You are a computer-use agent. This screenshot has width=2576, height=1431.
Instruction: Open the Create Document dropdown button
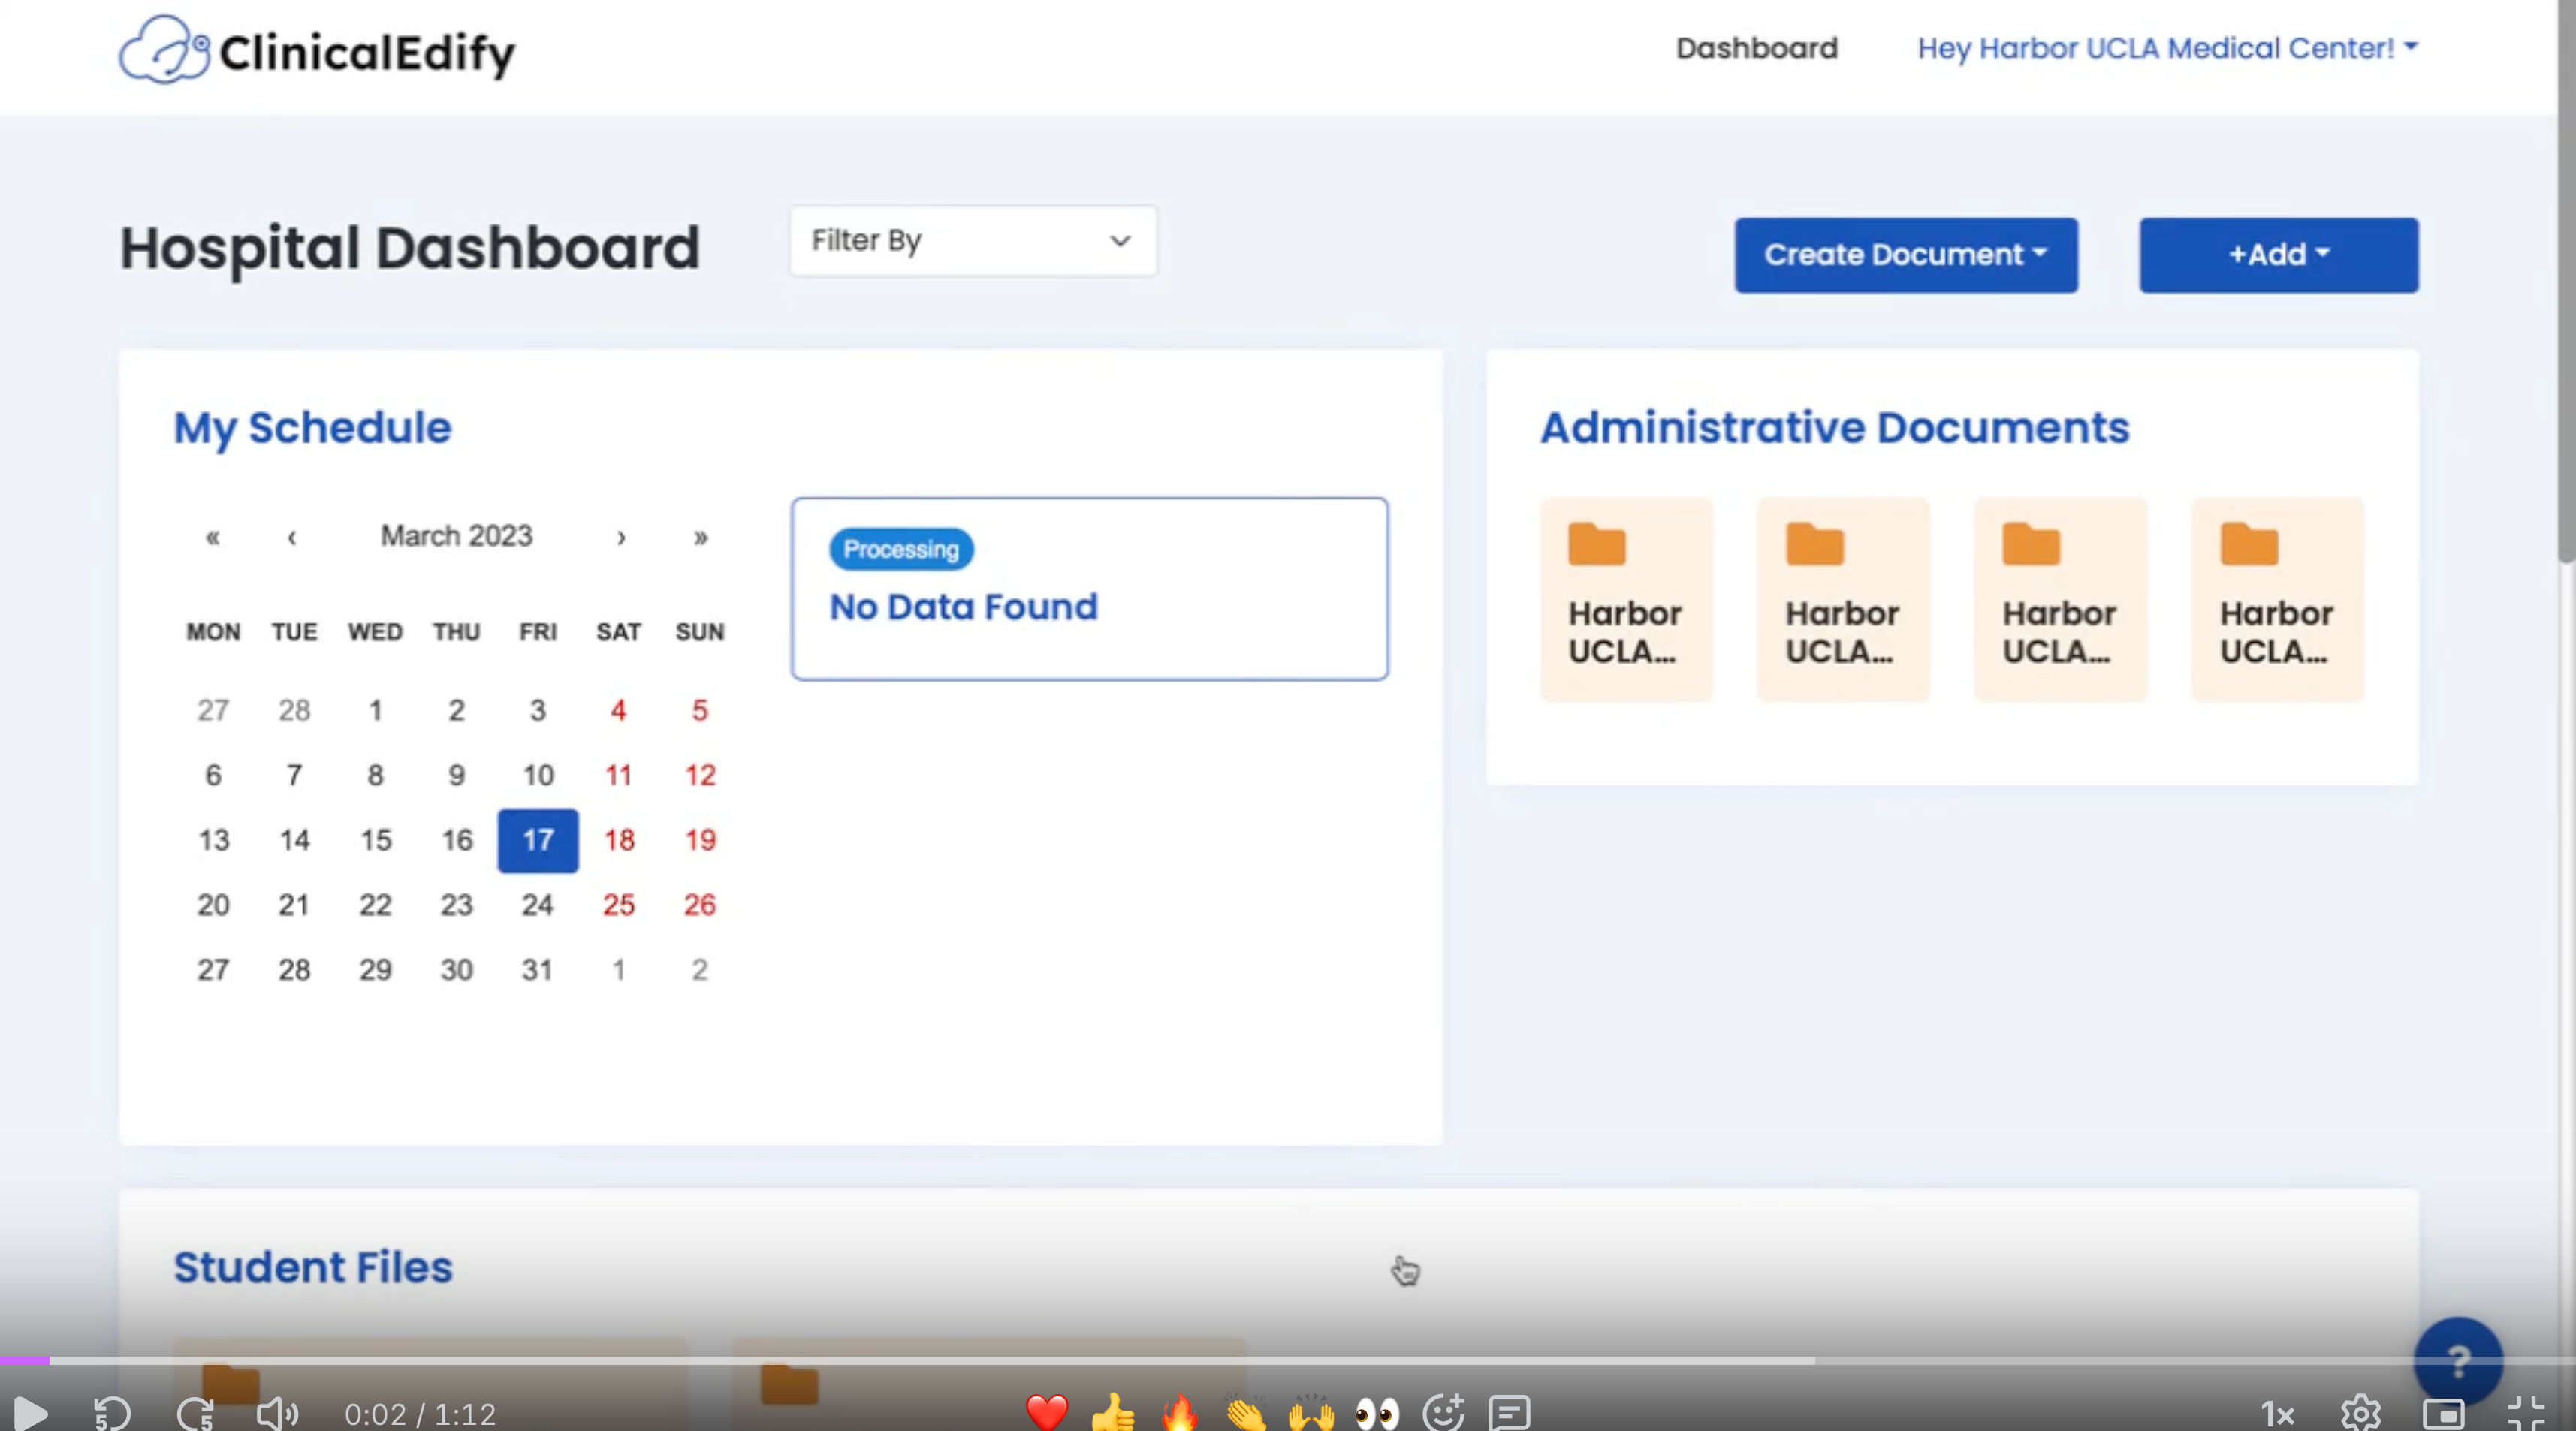pos(1906,255)
